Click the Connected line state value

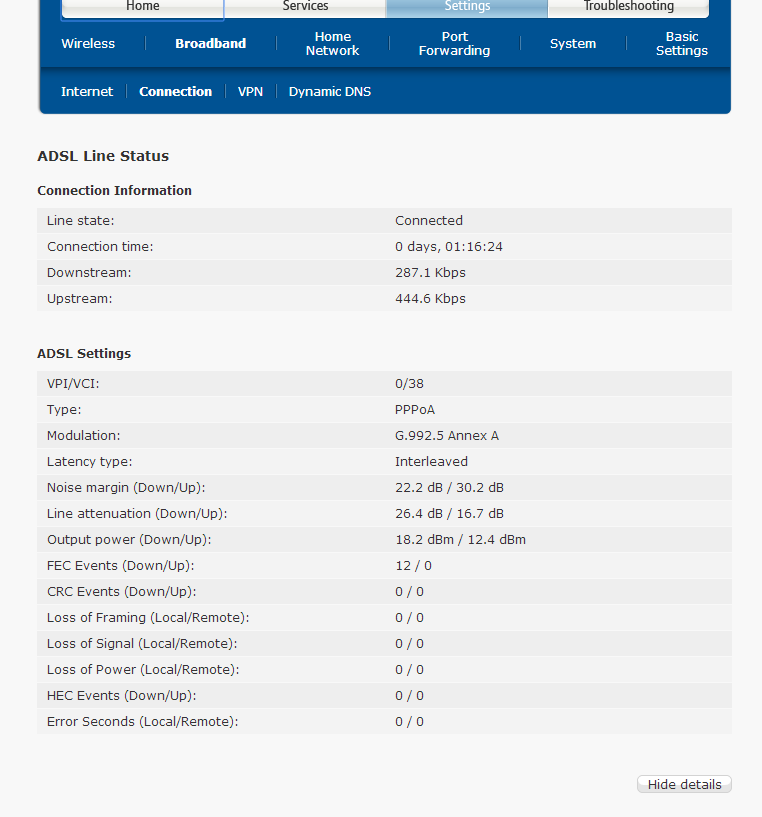click(429, 220)
